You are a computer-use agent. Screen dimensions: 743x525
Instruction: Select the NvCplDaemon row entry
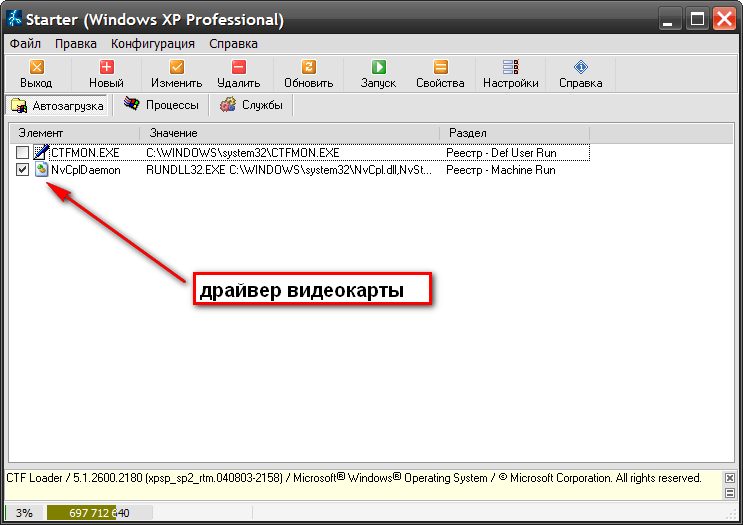click(85, 171)
